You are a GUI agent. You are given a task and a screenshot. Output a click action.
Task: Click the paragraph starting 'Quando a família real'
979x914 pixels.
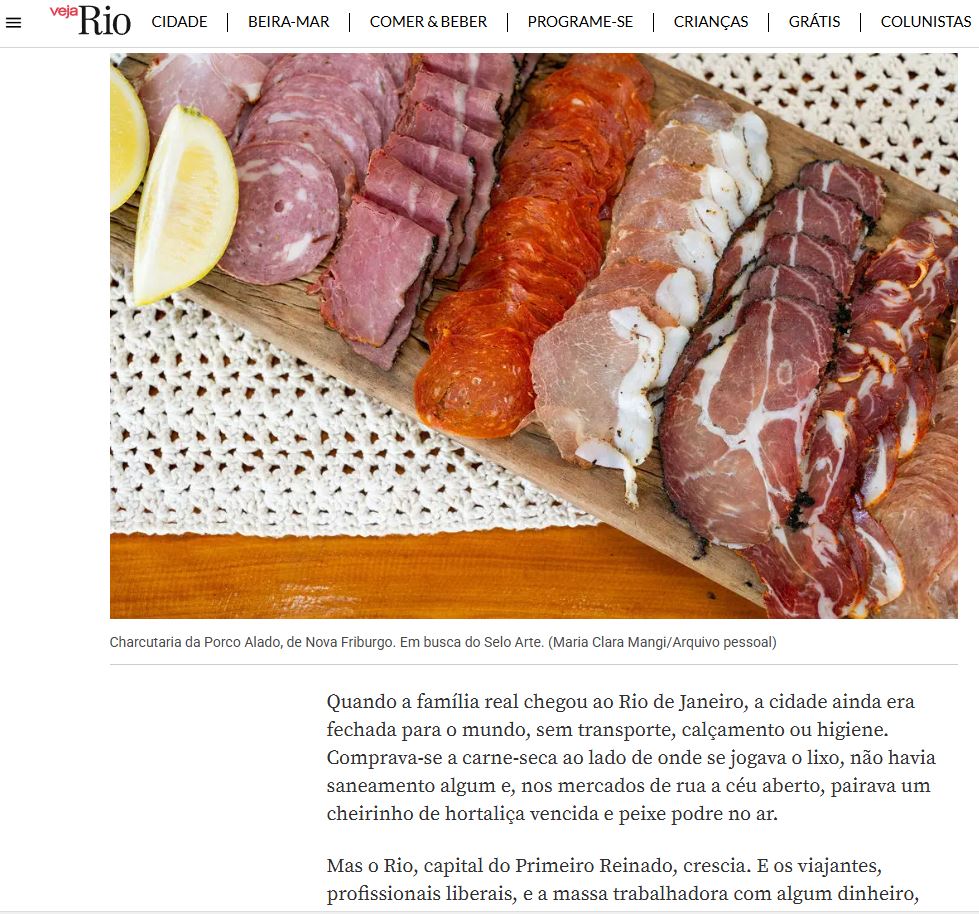[x=631, y=757]
